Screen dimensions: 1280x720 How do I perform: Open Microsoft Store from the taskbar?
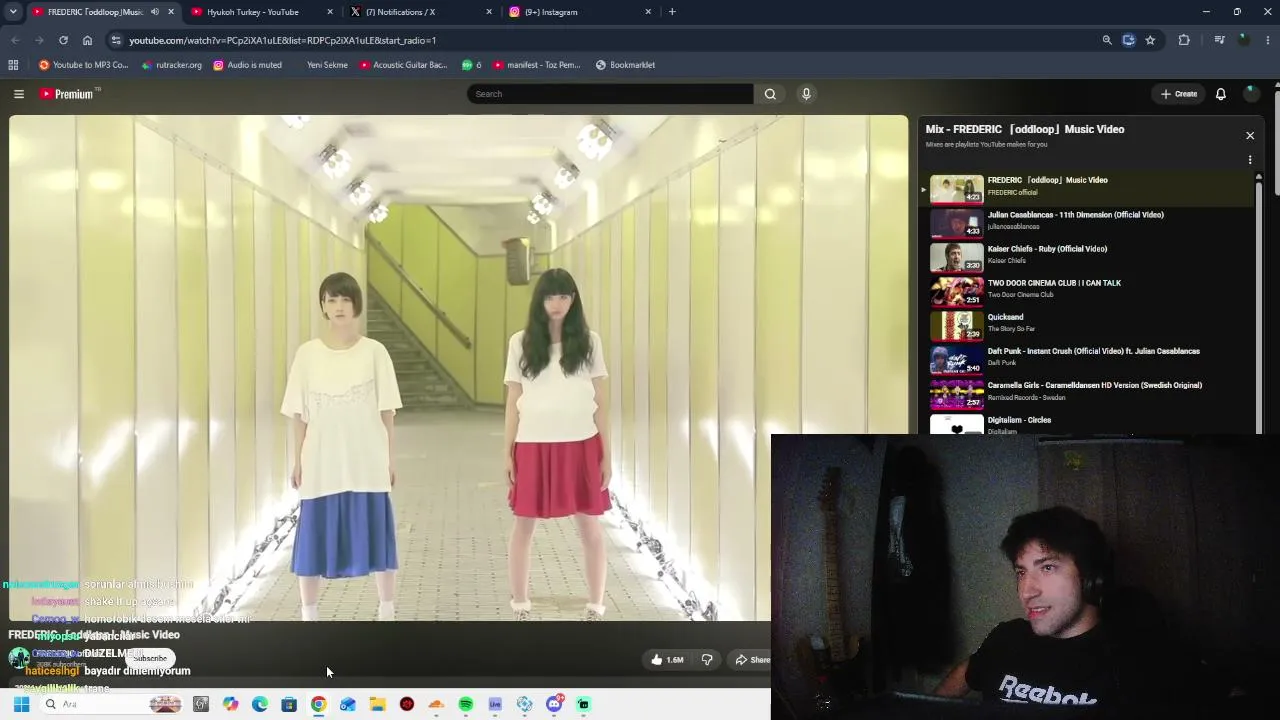point(289,704)
